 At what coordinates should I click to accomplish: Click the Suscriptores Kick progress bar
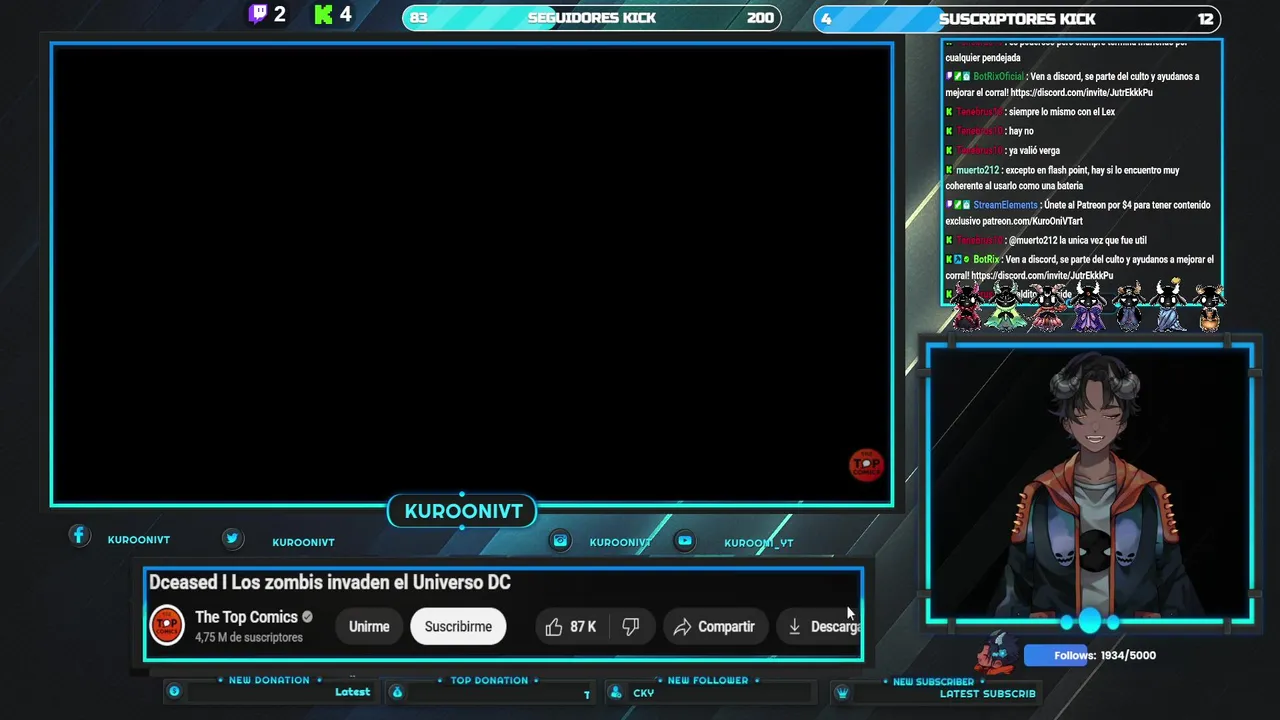tap(1017, 18)
